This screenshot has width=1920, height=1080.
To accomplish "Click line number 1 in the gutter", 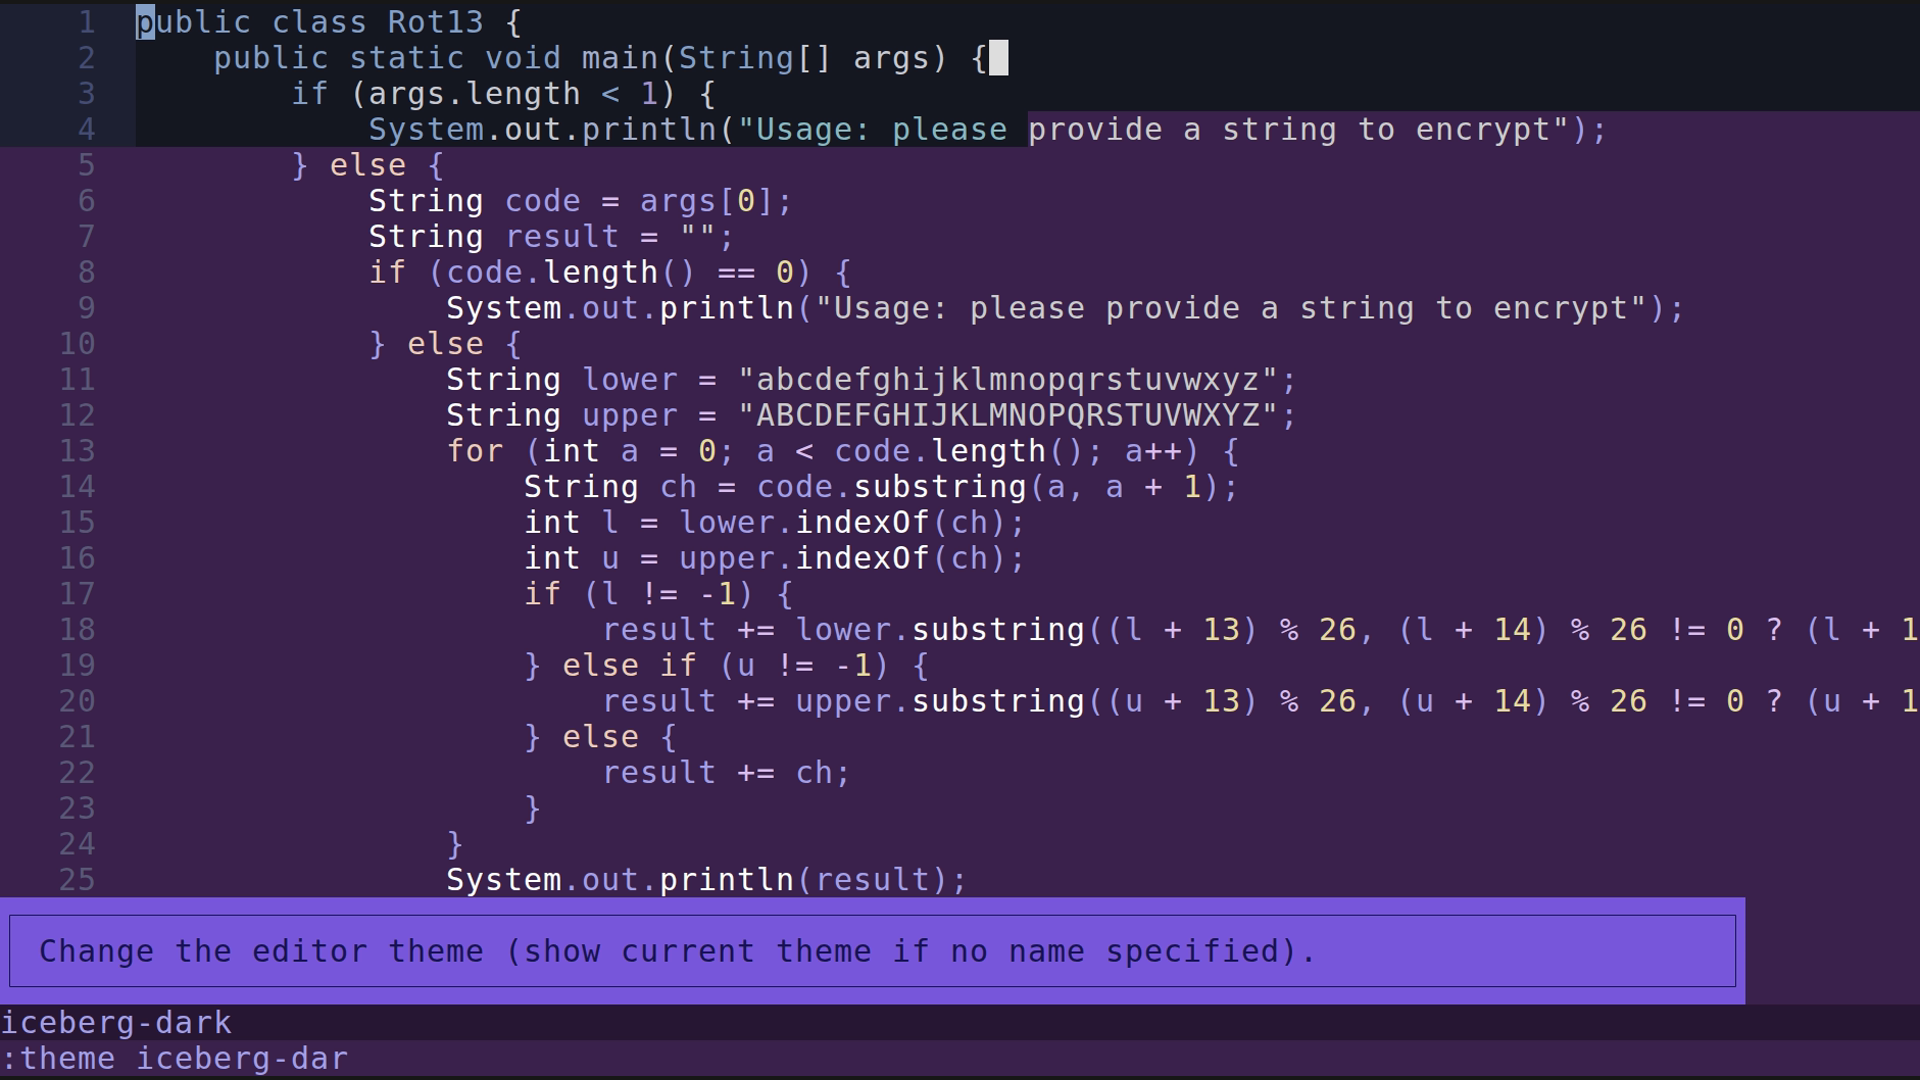I will [x=86, y=21].
